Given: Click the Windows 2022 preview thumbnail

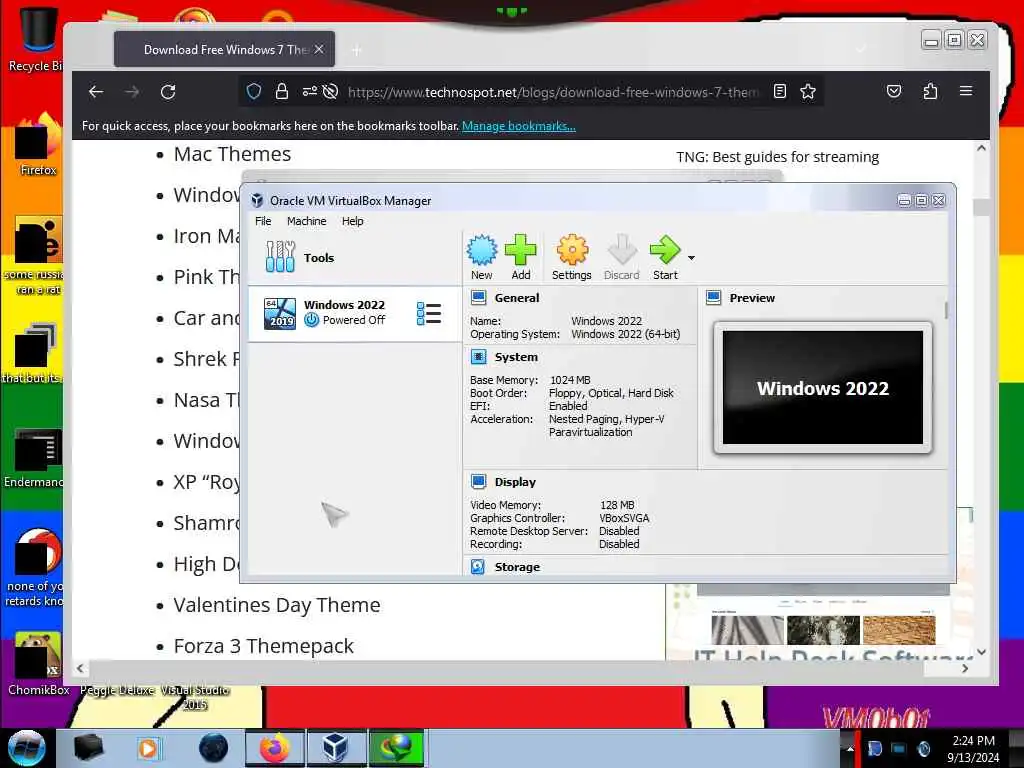Looking at the screenshot, I should (x=823, y=387).
